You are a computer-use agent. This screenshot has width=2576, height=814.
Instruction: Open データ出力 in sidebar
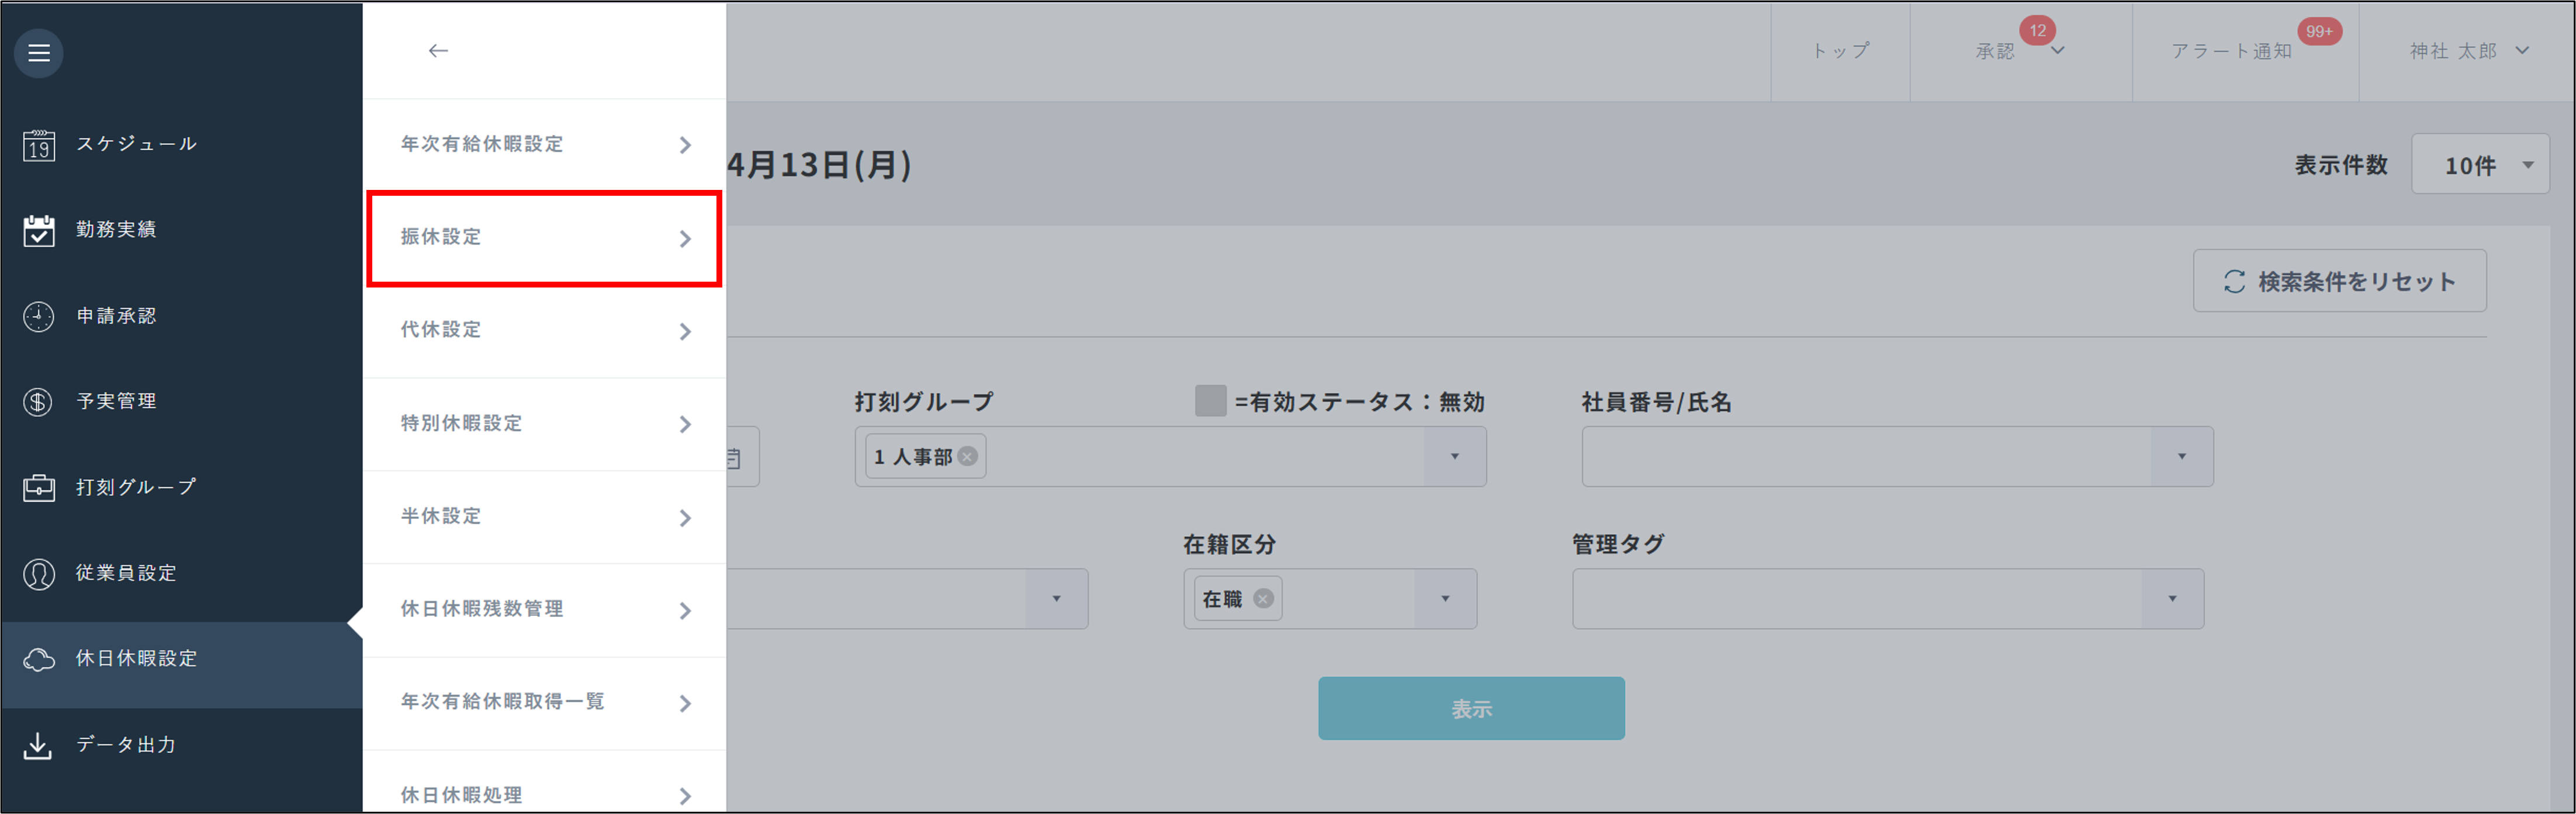pyautogui.click(x=181, y=746)
